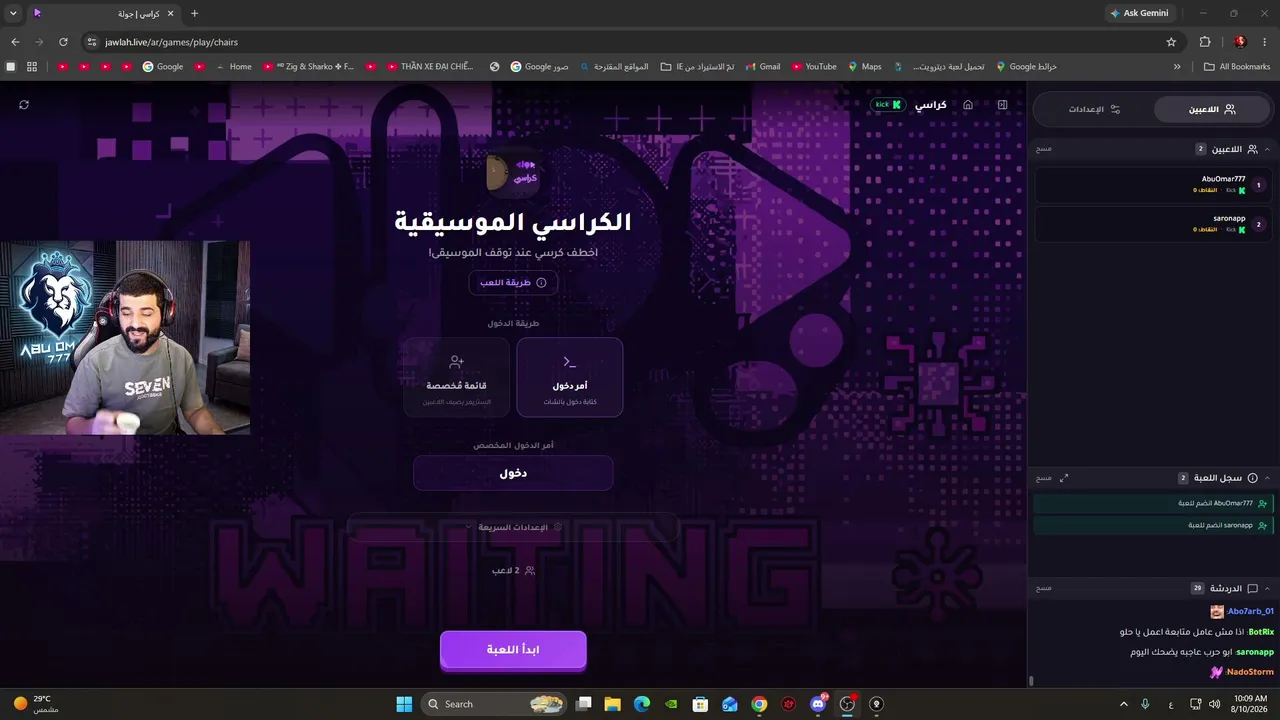Open the tab search dropdown arrow
1280x720 pixels.
(x=13, y=13)
